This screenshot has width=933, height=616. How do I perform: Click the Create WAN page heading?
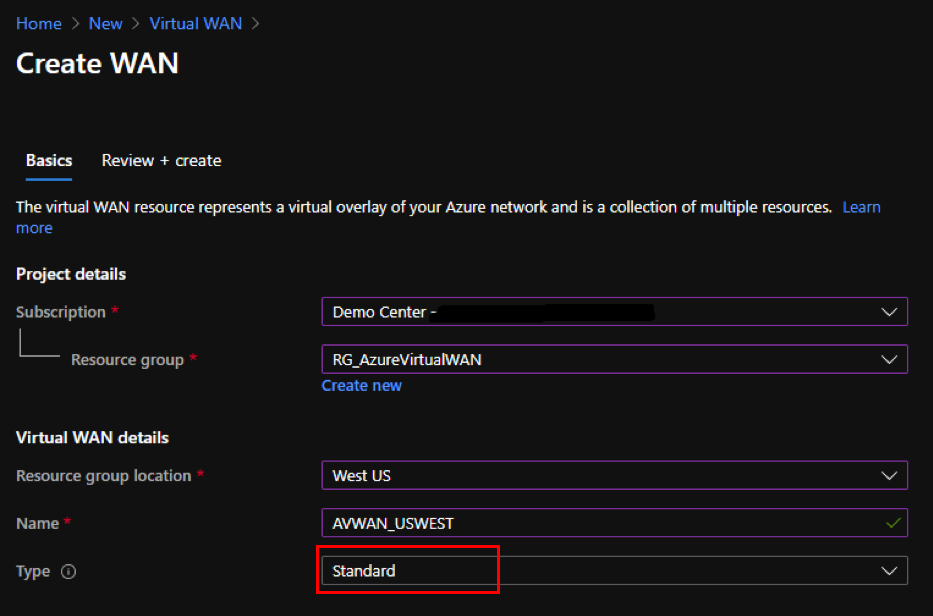(x=98, y=63)
